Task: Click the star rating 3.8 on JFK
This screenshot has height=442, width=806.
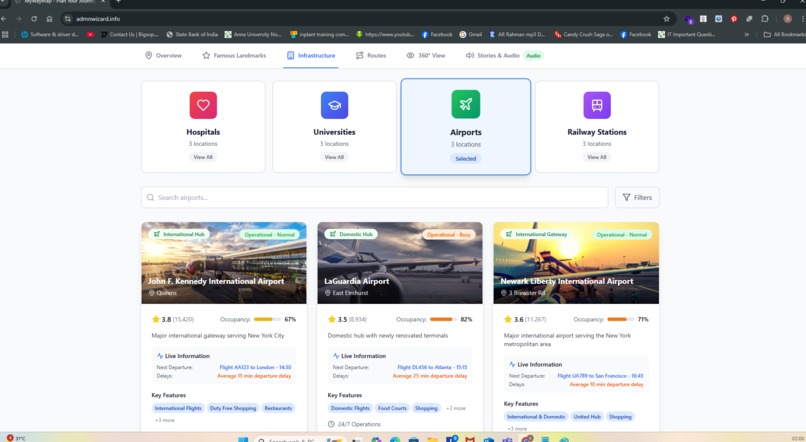Action: click(161, 319)
